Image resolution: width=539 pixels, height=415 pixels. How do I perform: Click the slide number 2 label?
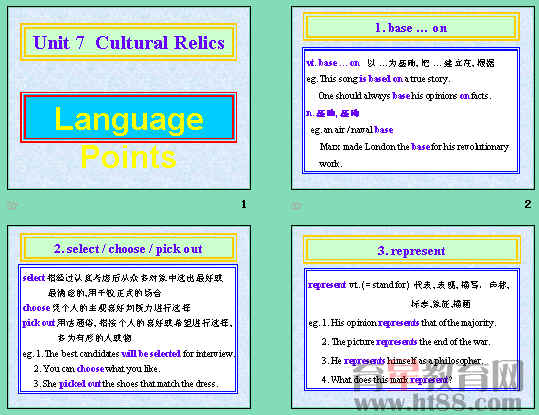coord(528,204)
